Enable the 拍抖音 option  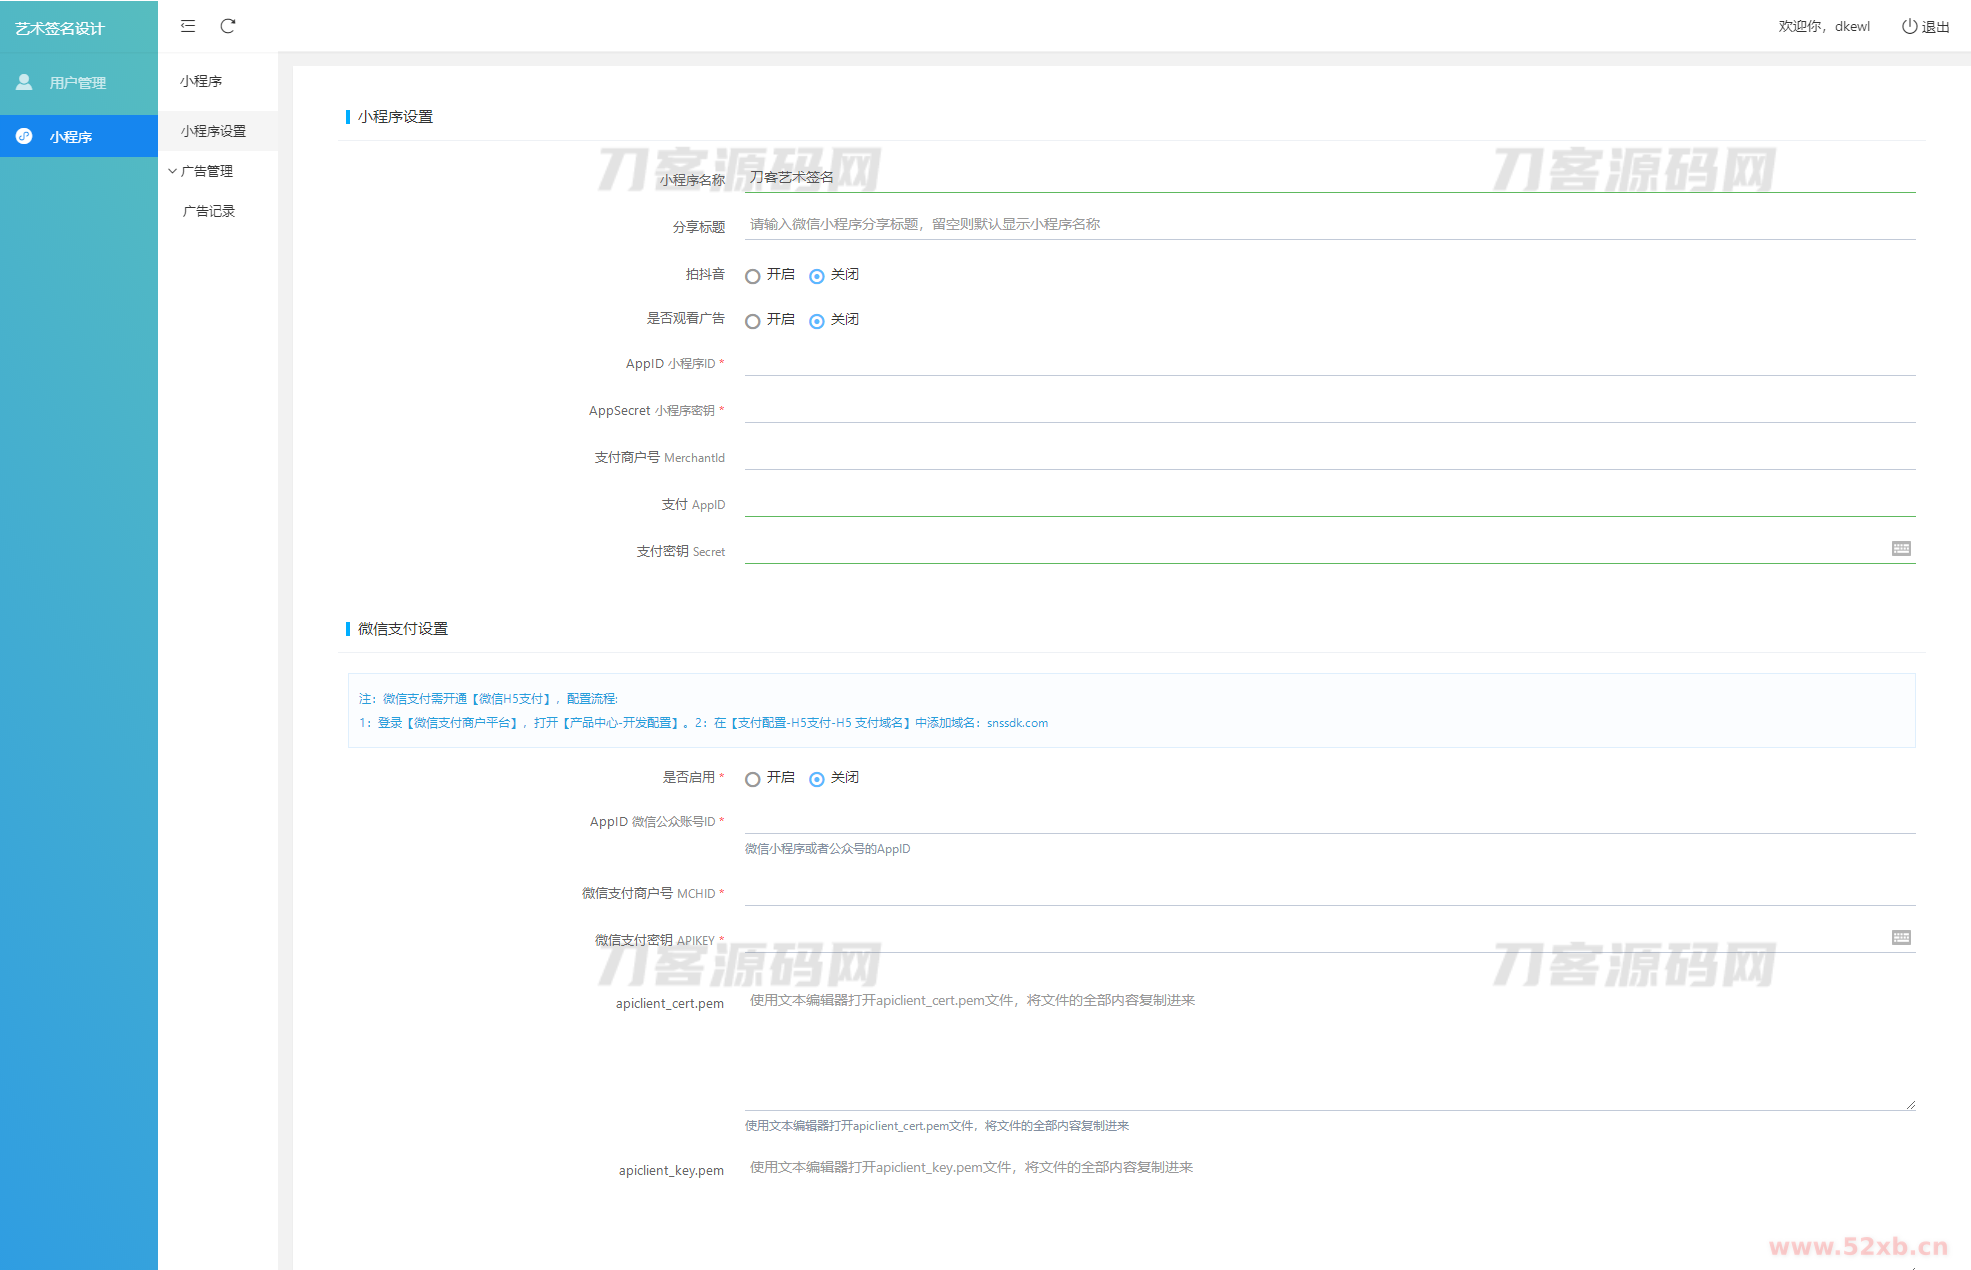(753, 276)
